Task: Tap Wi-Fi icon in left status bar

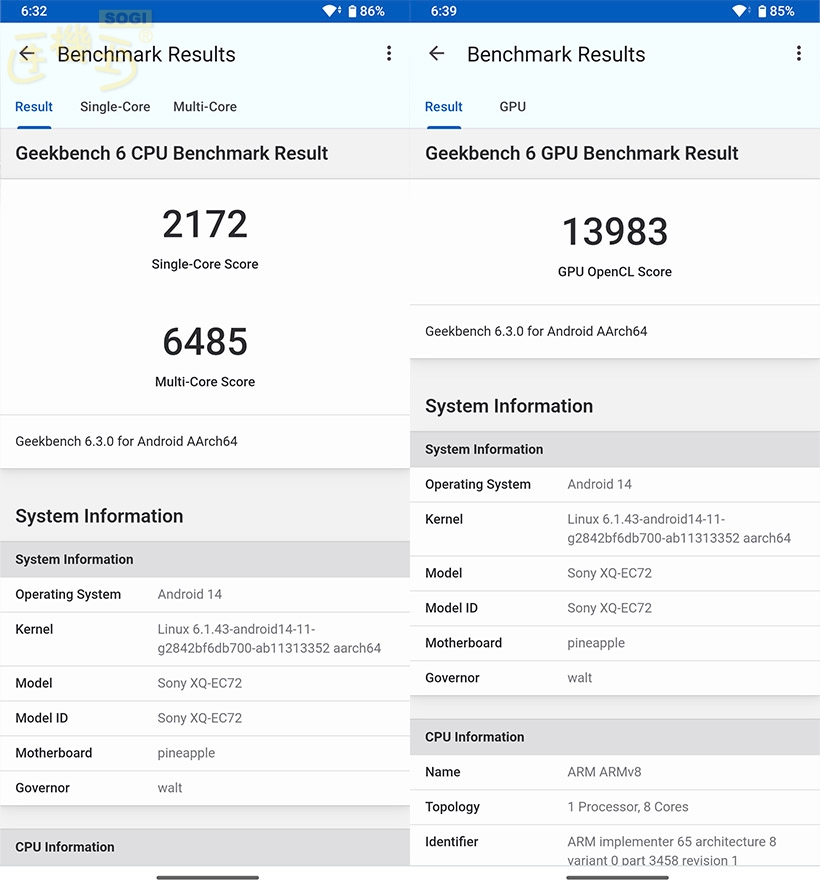Action: (x=331, y=11)
